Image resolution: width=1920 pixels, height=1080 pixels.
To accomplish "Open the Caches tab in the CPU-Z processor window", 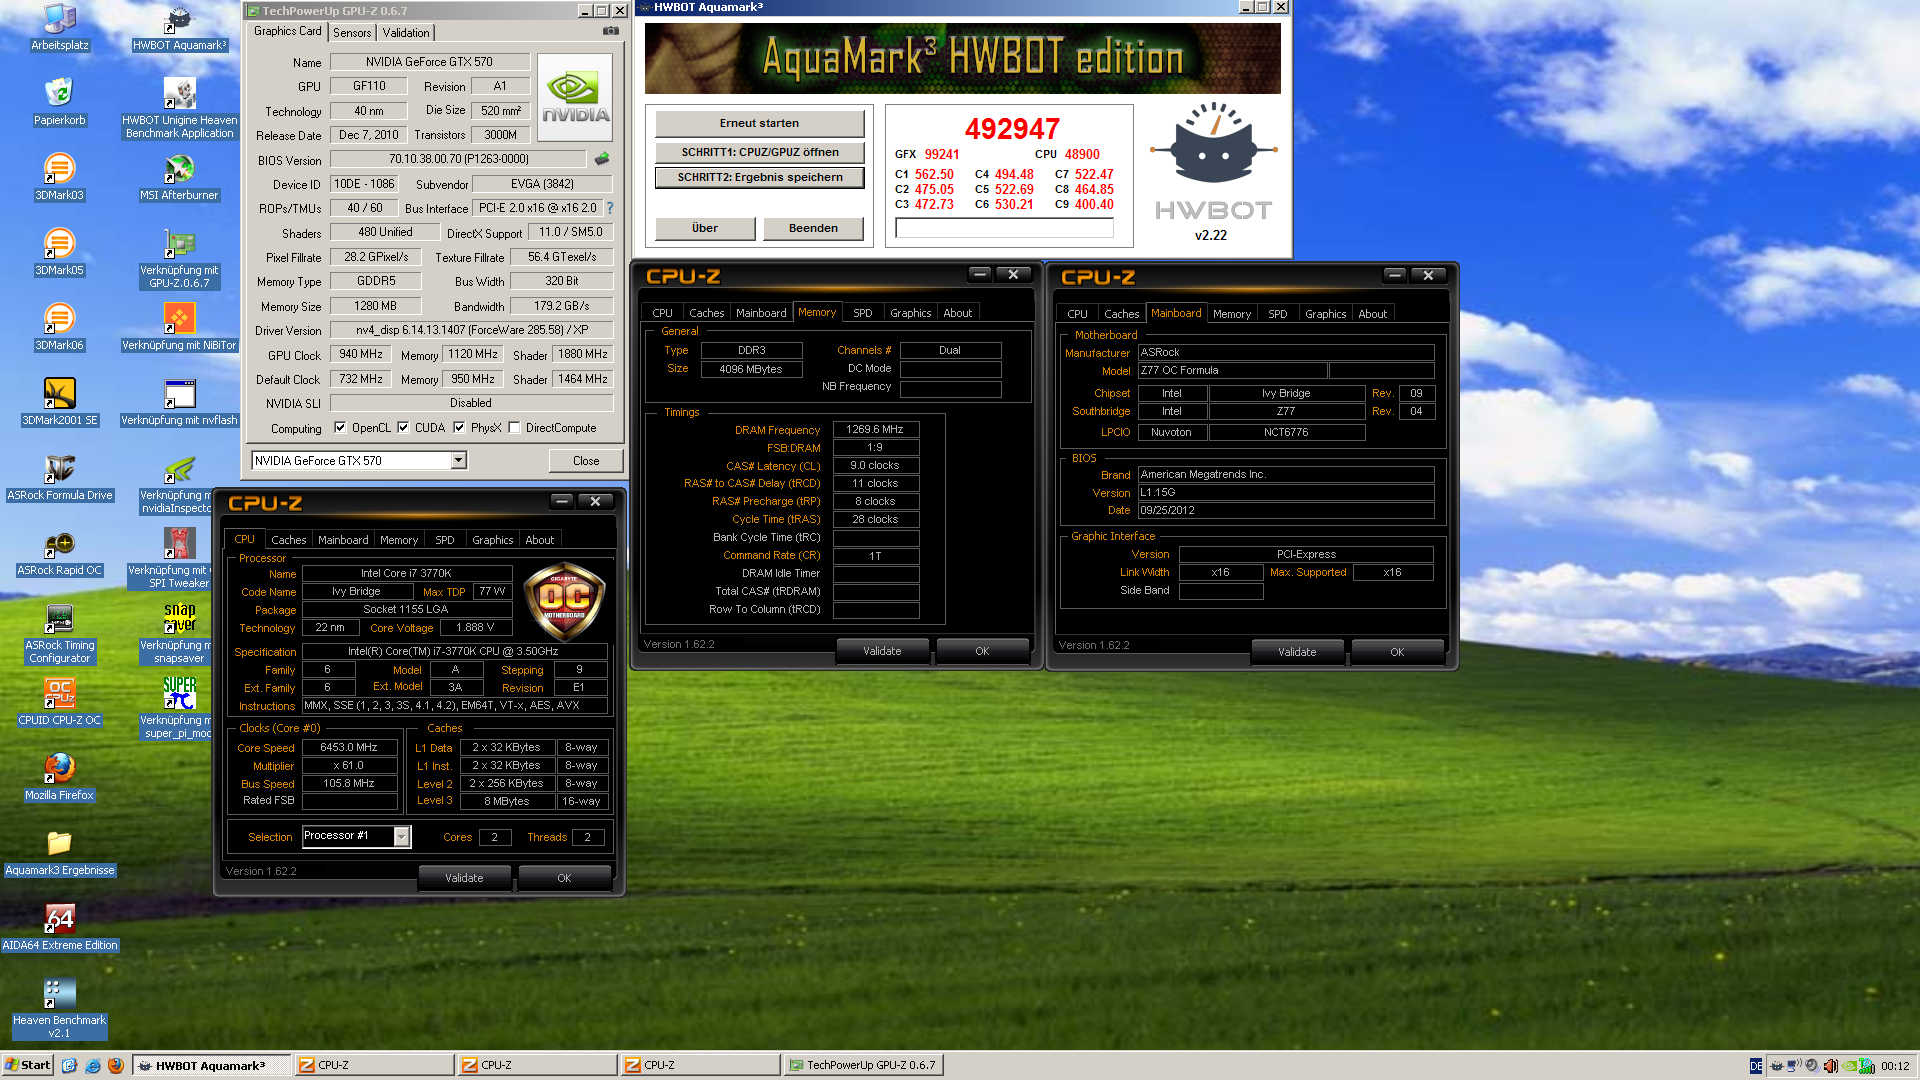I will pos(289,540).
